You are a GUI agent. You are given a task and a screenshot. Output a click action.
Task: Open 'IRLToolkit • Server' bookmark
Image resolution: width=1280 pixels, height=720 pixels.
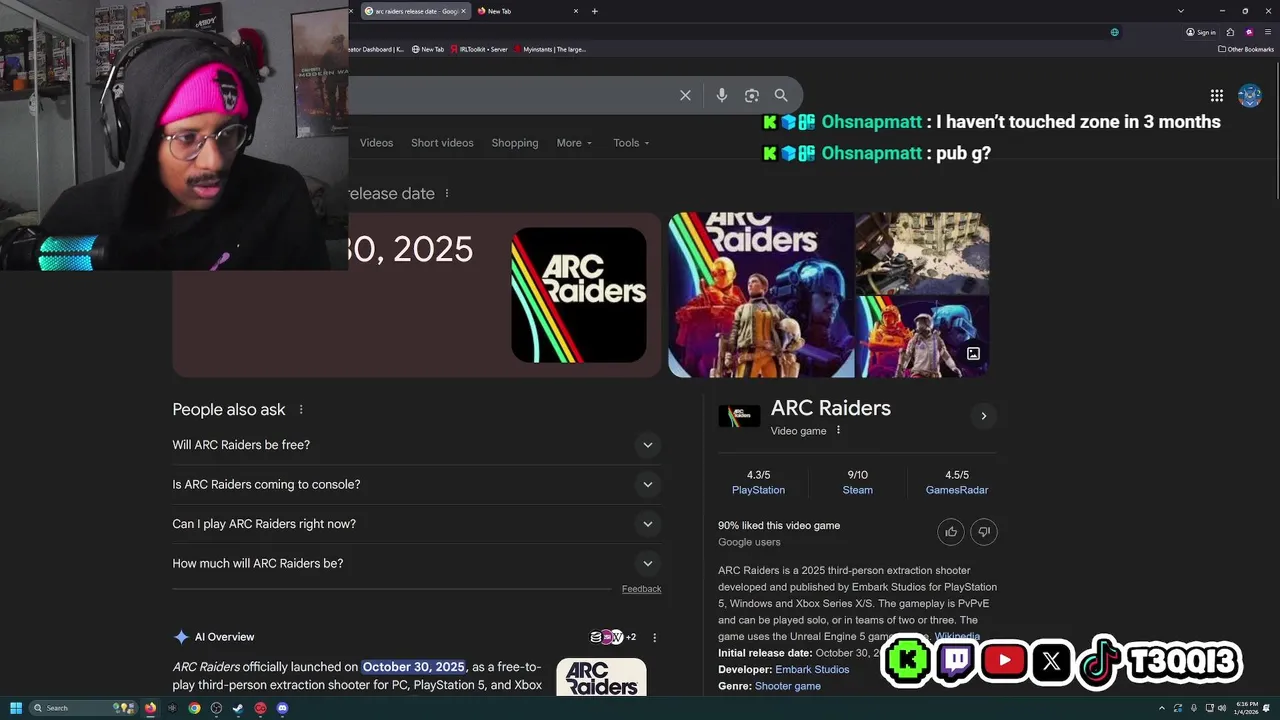tap(479, 49)
